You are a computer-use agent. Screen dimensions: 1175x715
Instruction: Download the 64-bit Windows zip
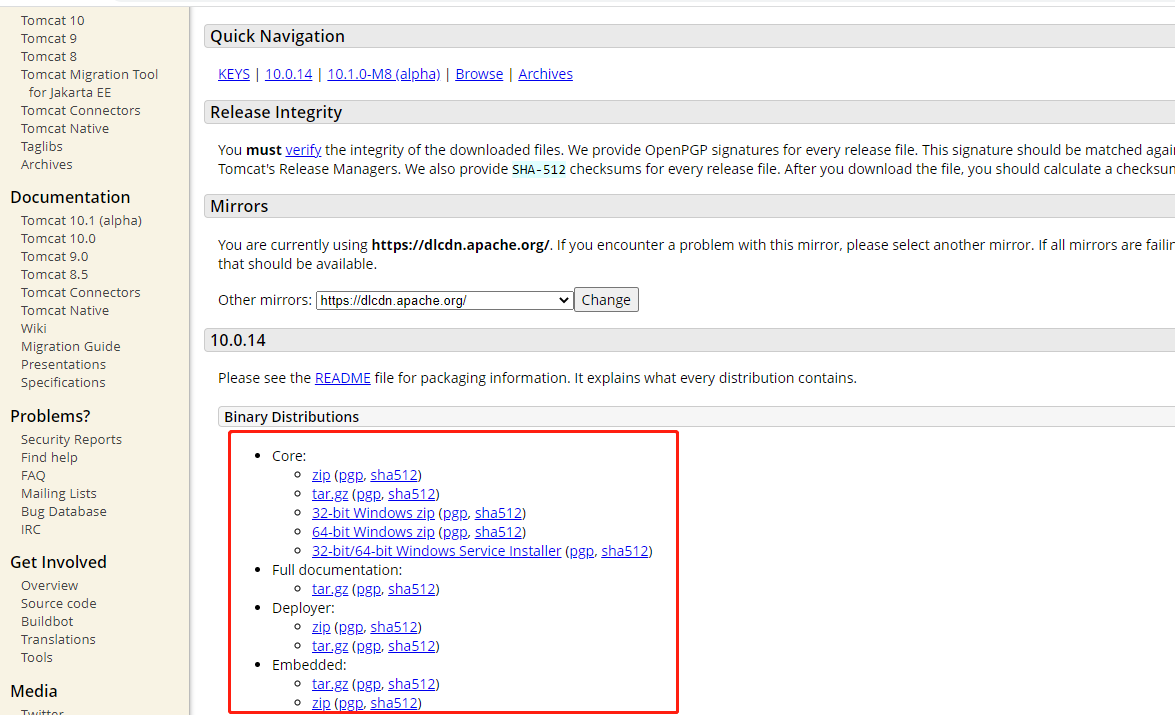click(373, 532)
